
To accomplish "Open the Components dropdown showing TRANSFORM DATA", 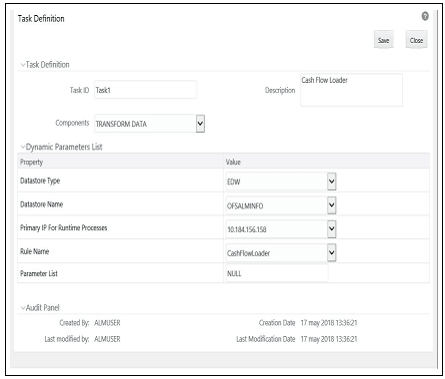I will pyautogui.click(x=150, y=124).
